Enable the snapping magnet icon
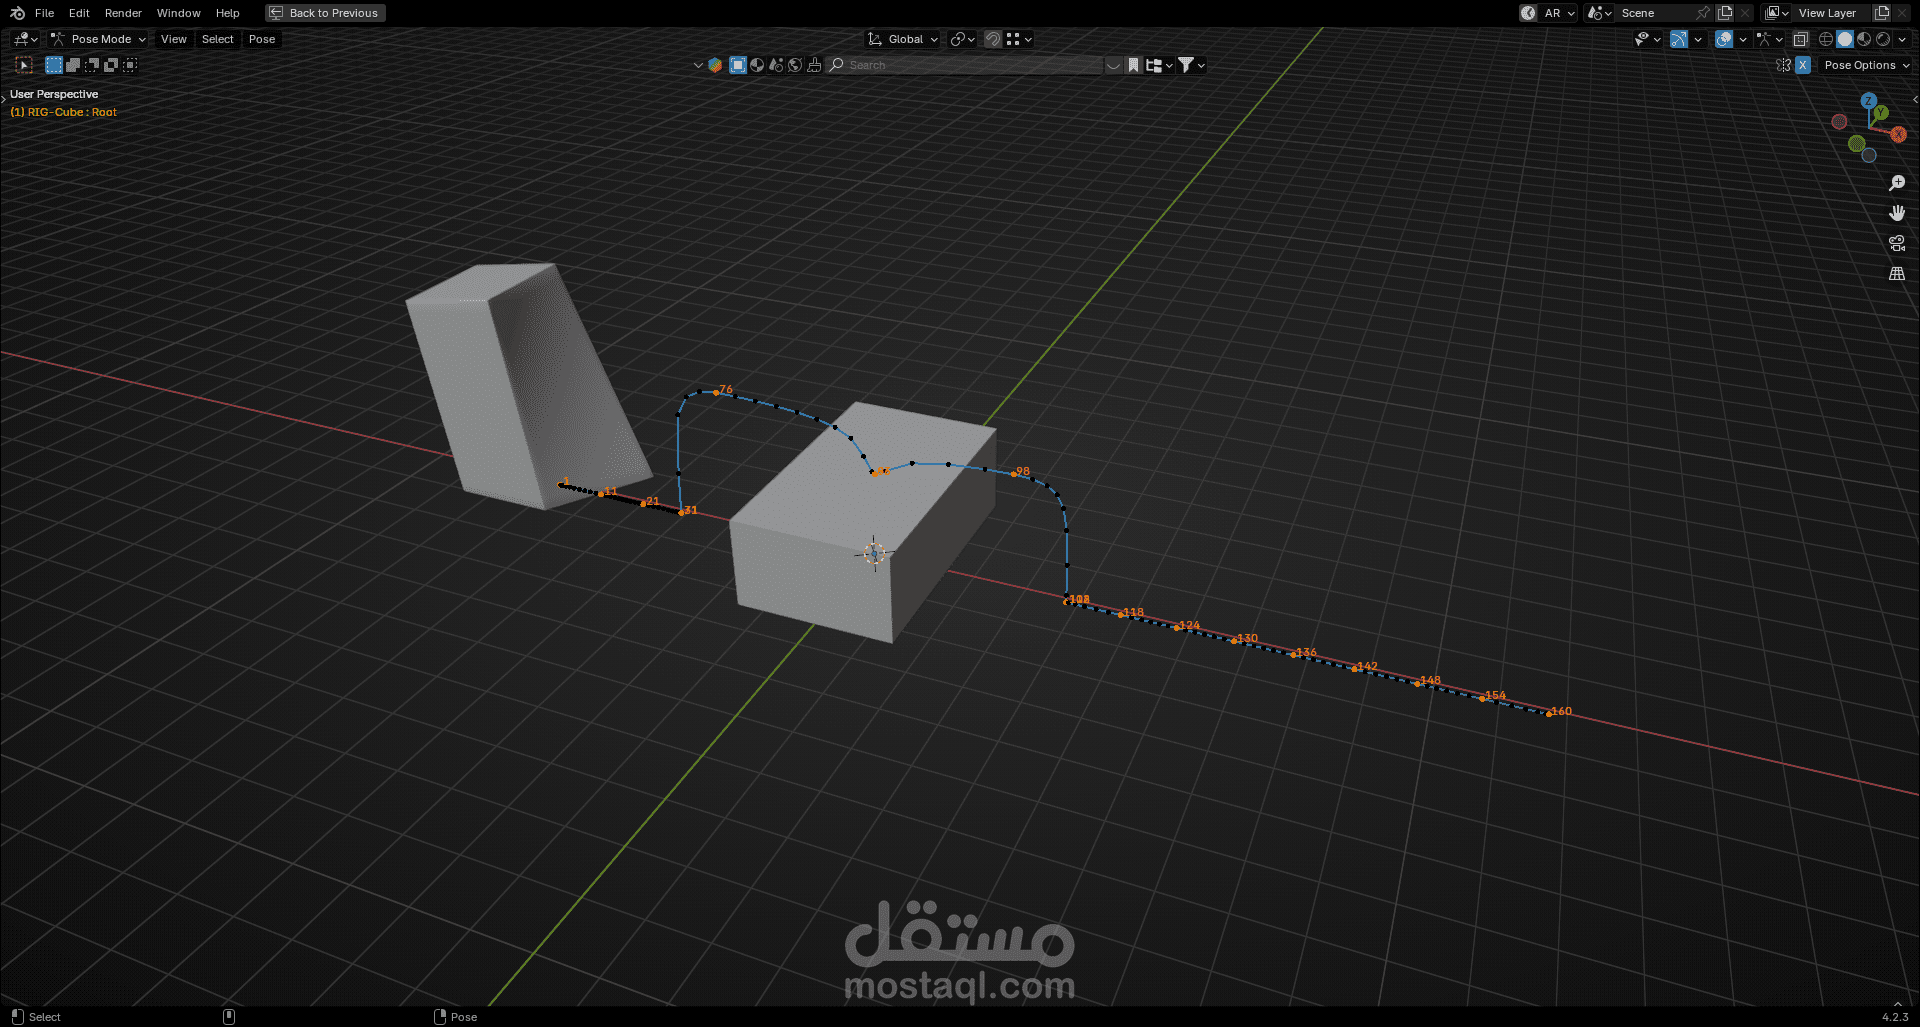The image size is (1920, 1027). click(992, 39)
